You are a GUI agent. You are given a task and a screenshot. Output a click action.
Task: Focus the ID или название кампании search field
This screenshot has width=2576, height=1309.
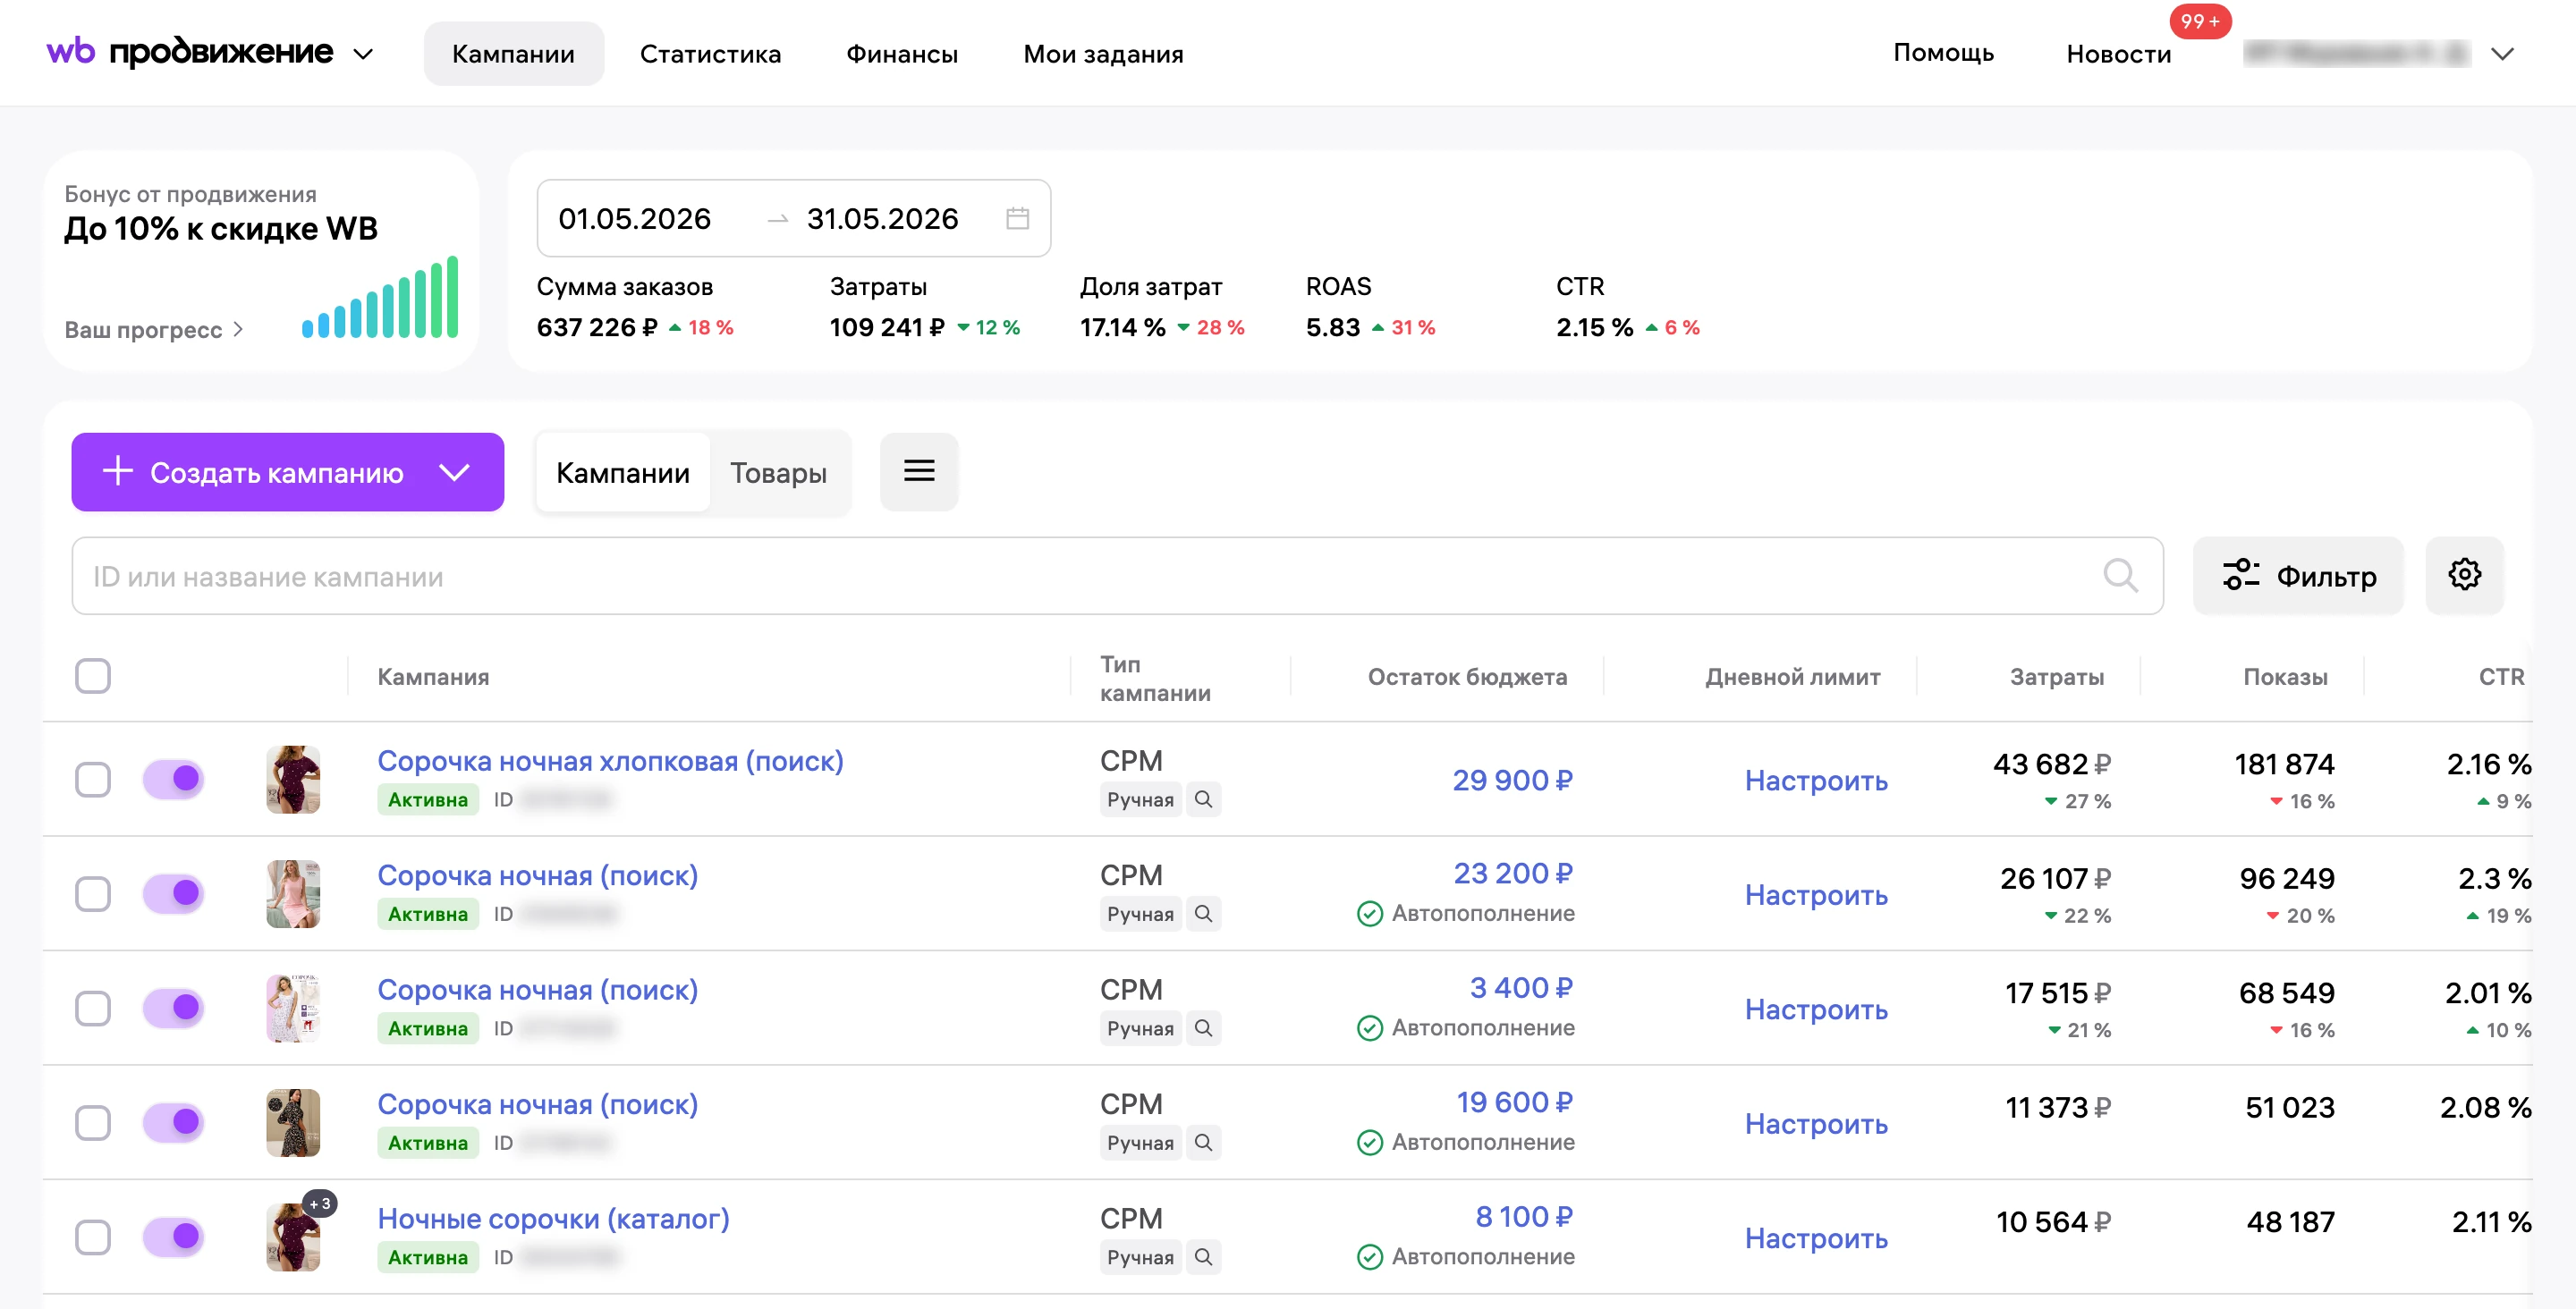[1117, 576]
